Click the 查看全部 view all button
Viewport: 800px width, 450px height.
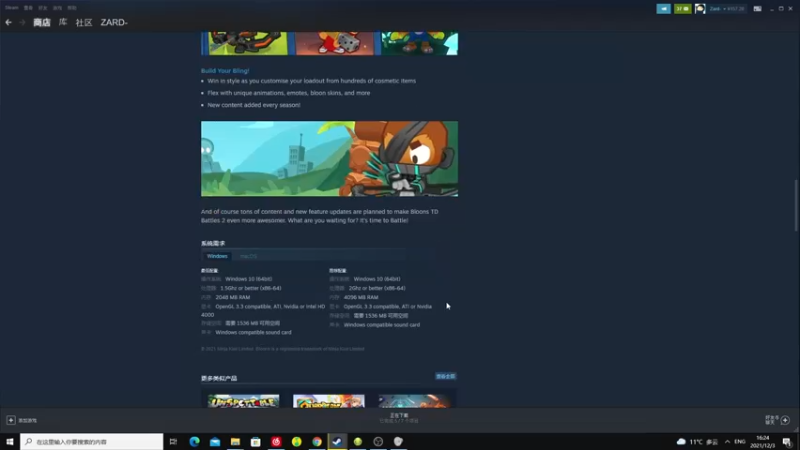click(x=445, y=377)
